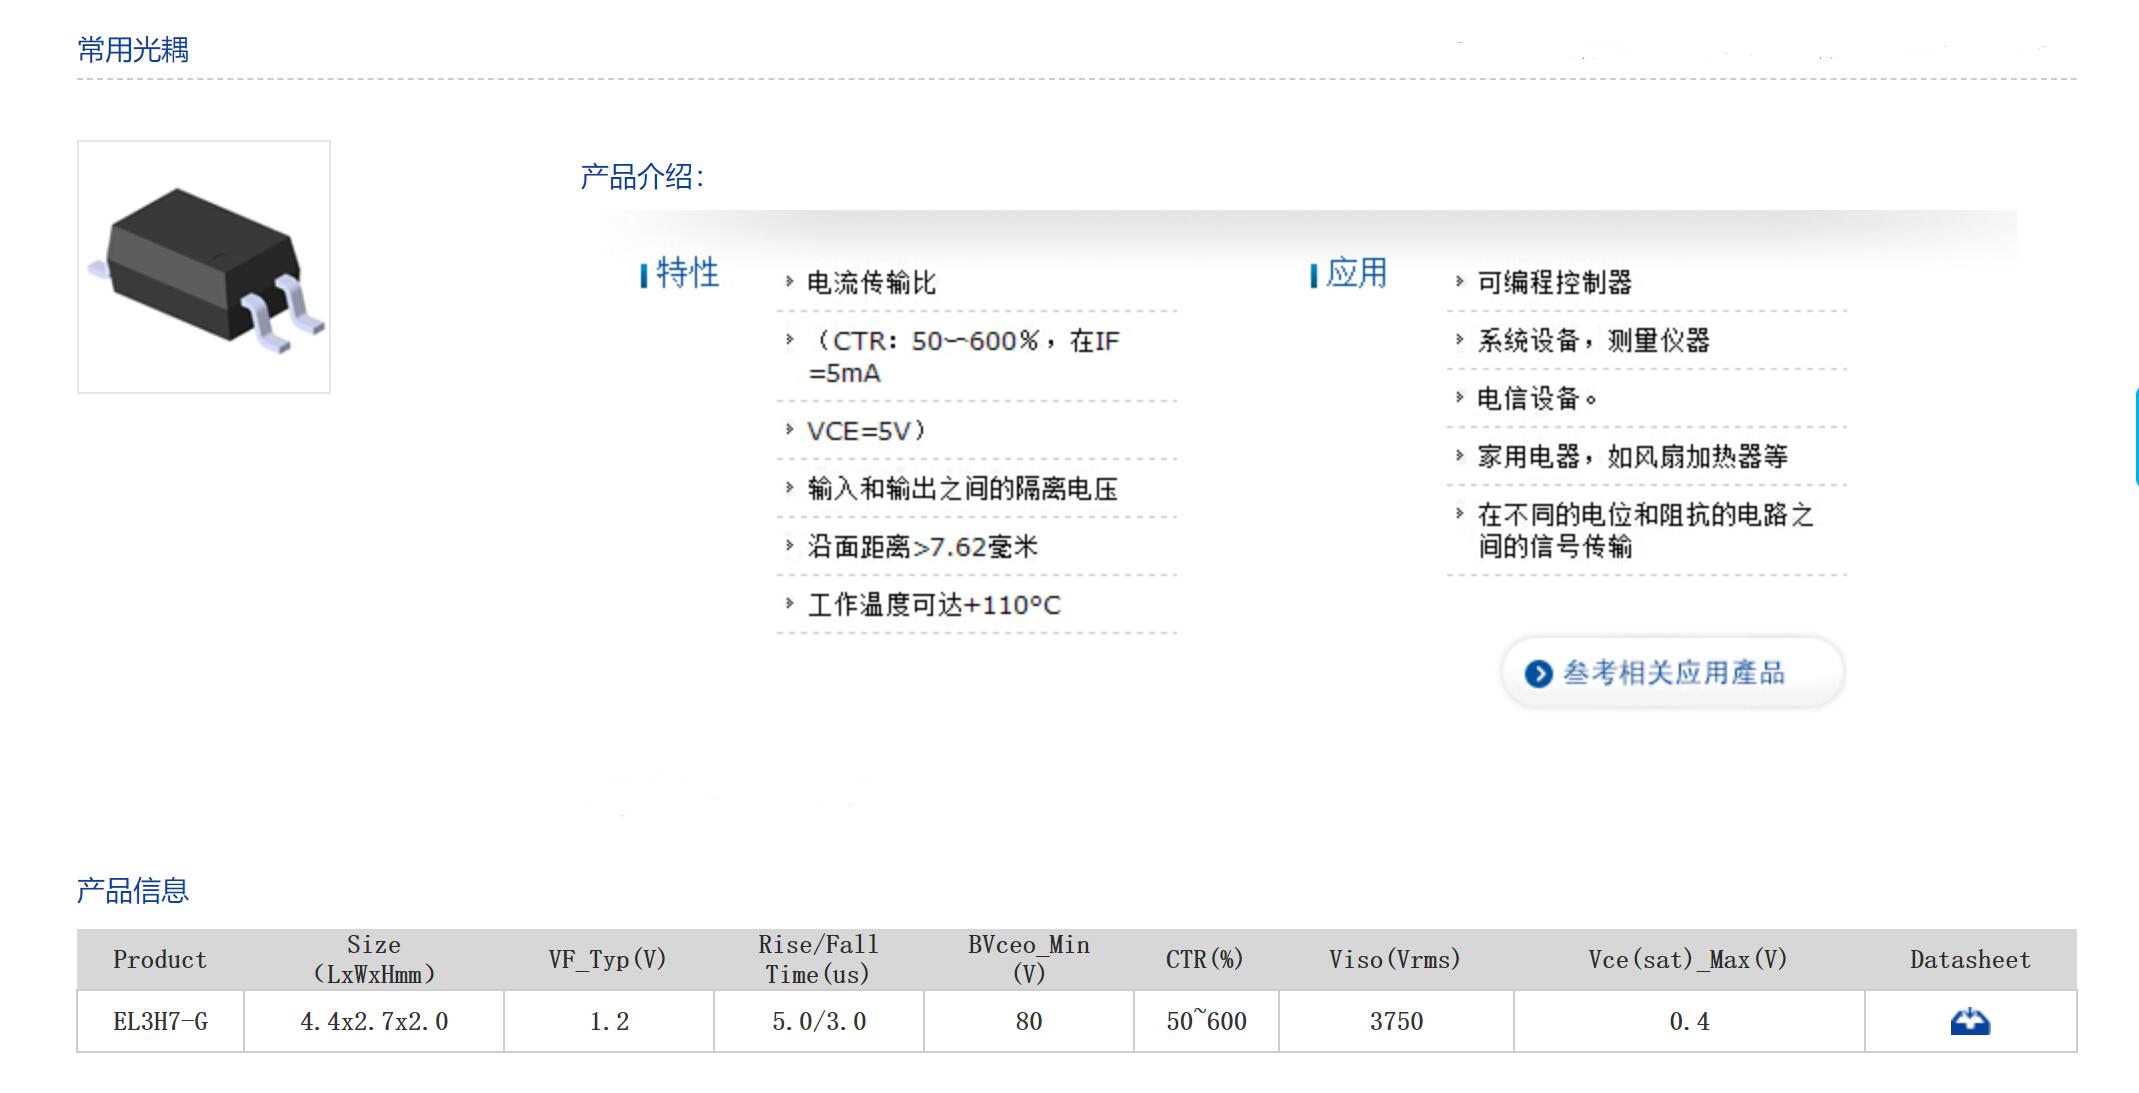This screenshot has width=2139, height=1093.
Task: Click the Viso(Vrms) column header
Action: point(1395,960)
